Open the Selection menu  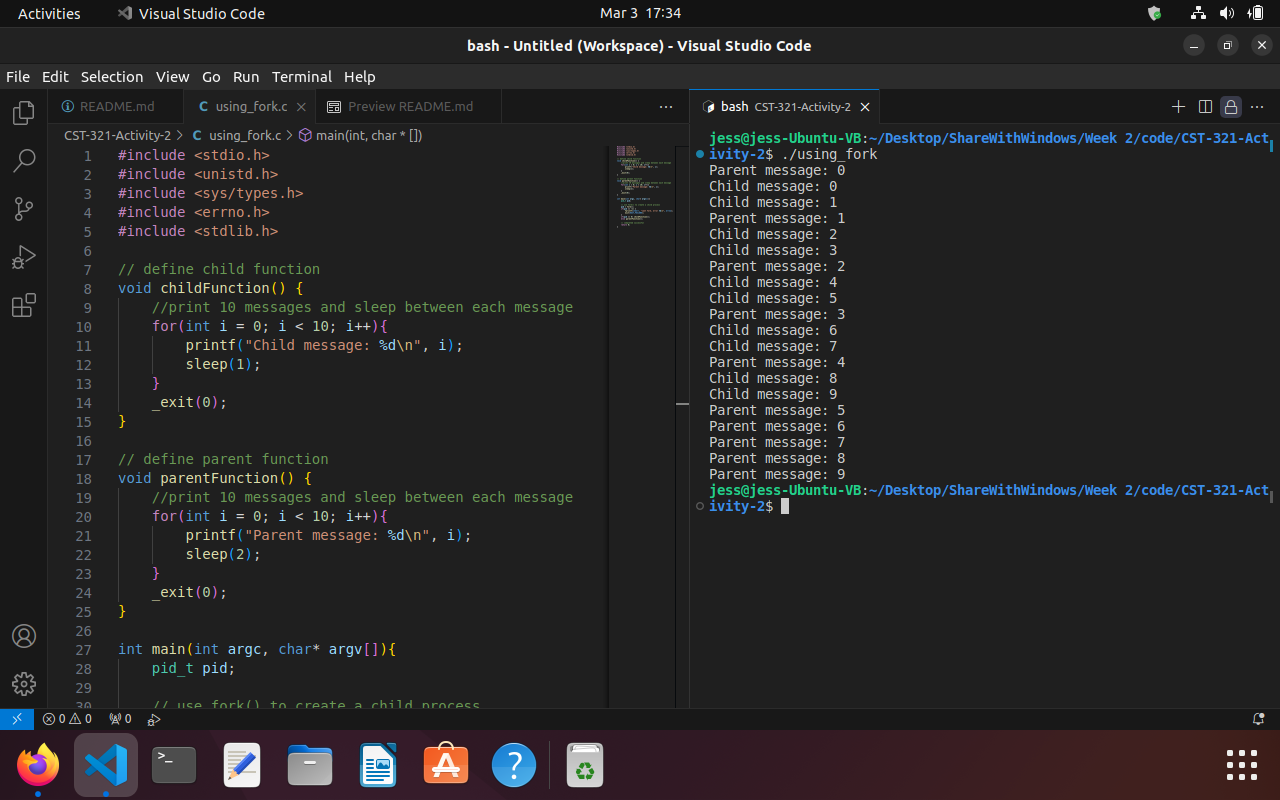coord(112,77)
